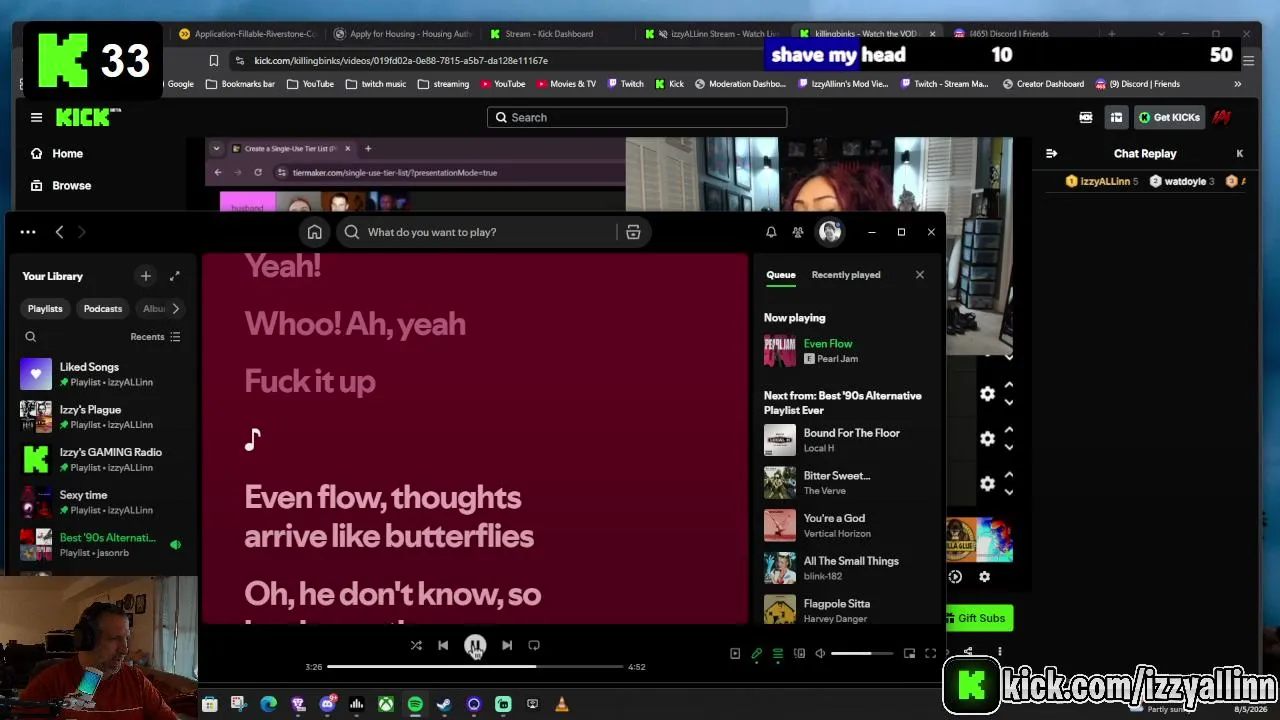Viewport: 1280px width, 720px height.
Task: Select the Playlists filter chip
Action: [x=45, y=309]
